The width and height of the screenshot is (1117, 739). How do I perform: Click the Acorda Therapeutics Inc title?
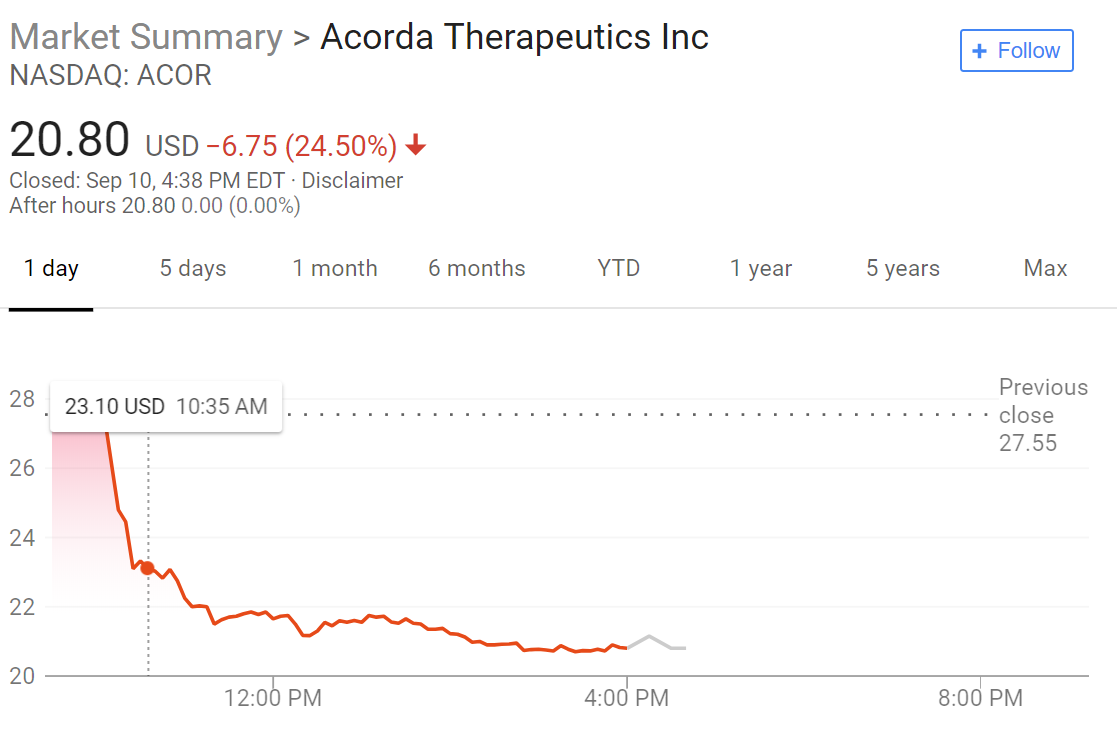pos(514,37)
